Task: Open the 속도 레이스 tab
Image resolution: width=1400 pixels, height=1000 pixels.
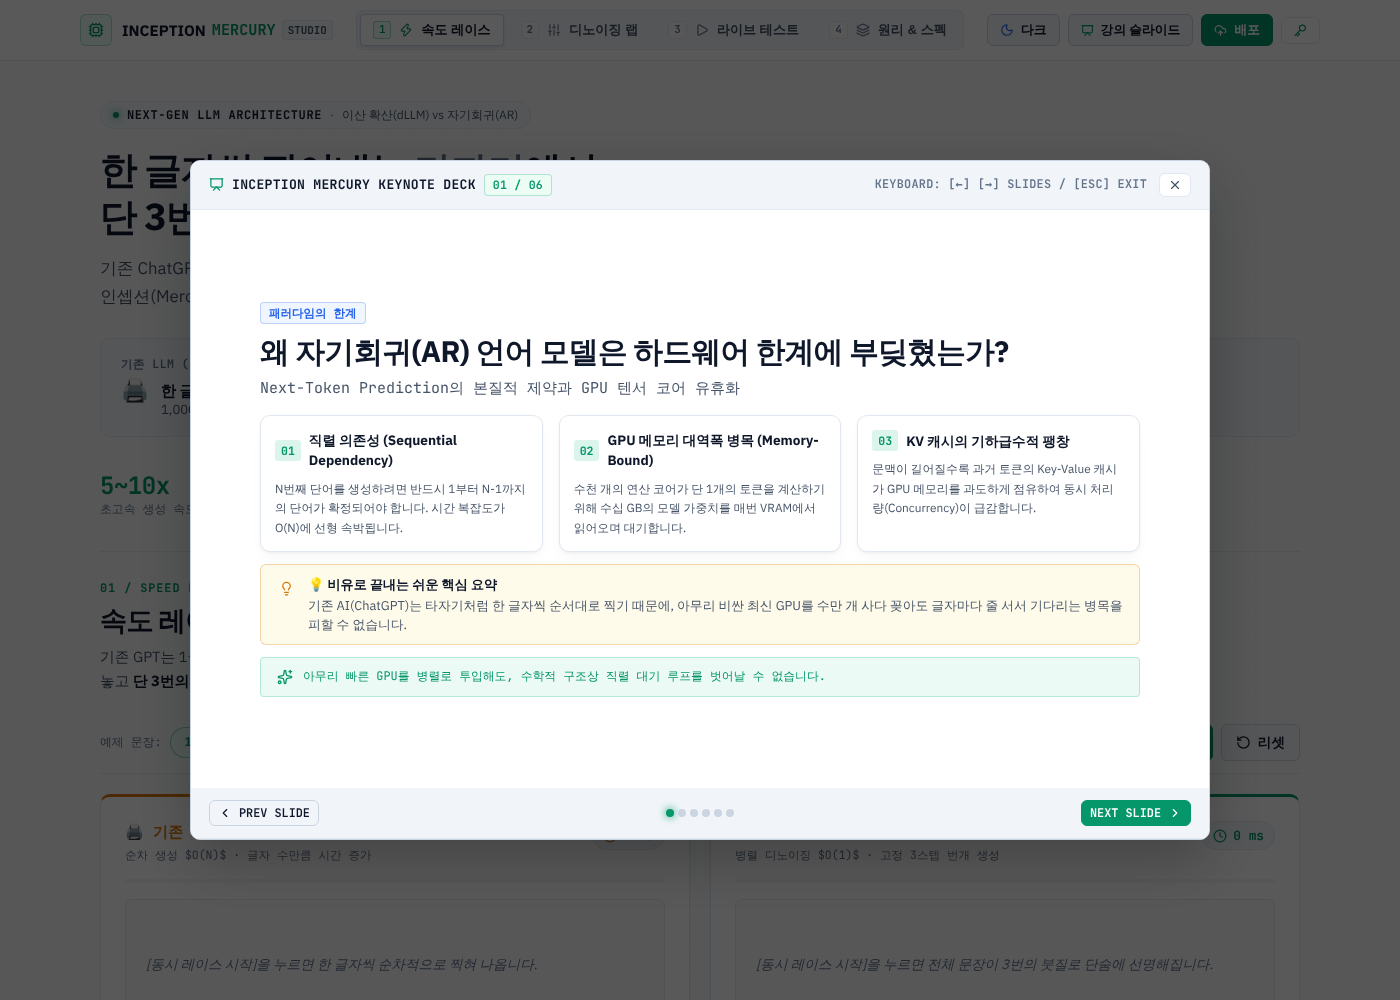Action: 432,30
